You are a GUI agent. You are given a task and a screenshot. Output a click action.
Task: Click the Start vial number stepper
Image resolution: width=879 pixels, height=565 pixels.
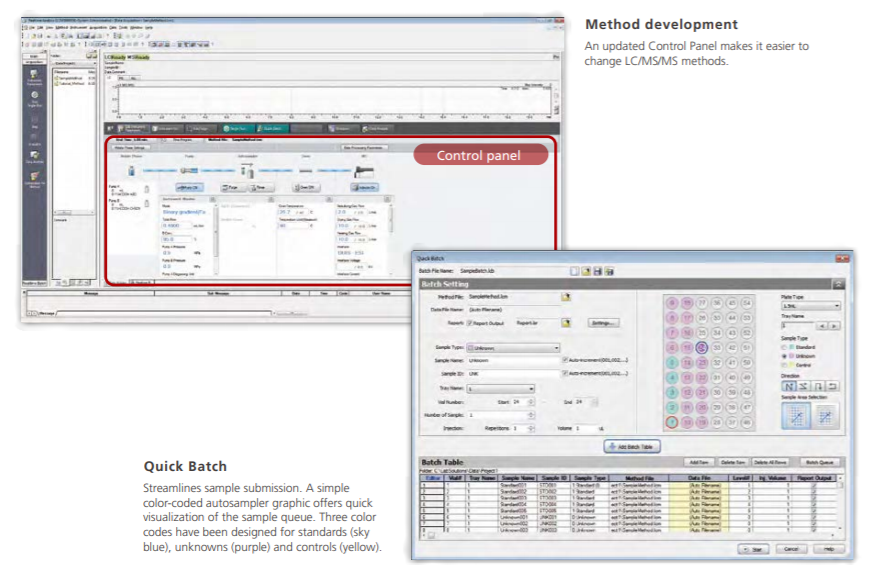pyautogui.click(x=531, y=402)
